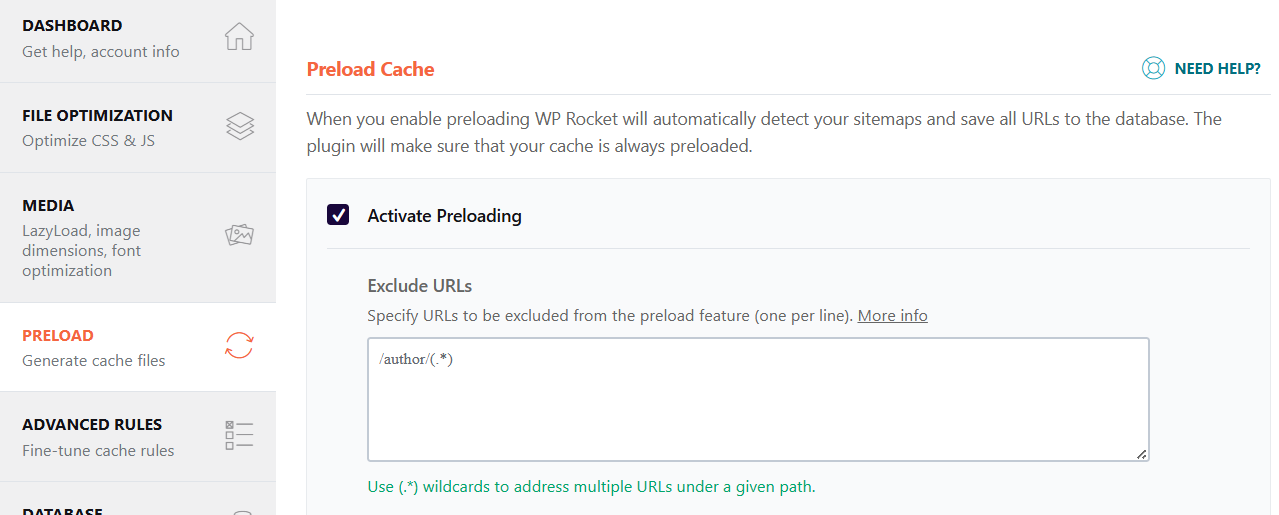Click the Advanced Rules checklist icon
The width and height of the screenshot is (1279, 515).
pyautogui.click(x=239, y=435)
